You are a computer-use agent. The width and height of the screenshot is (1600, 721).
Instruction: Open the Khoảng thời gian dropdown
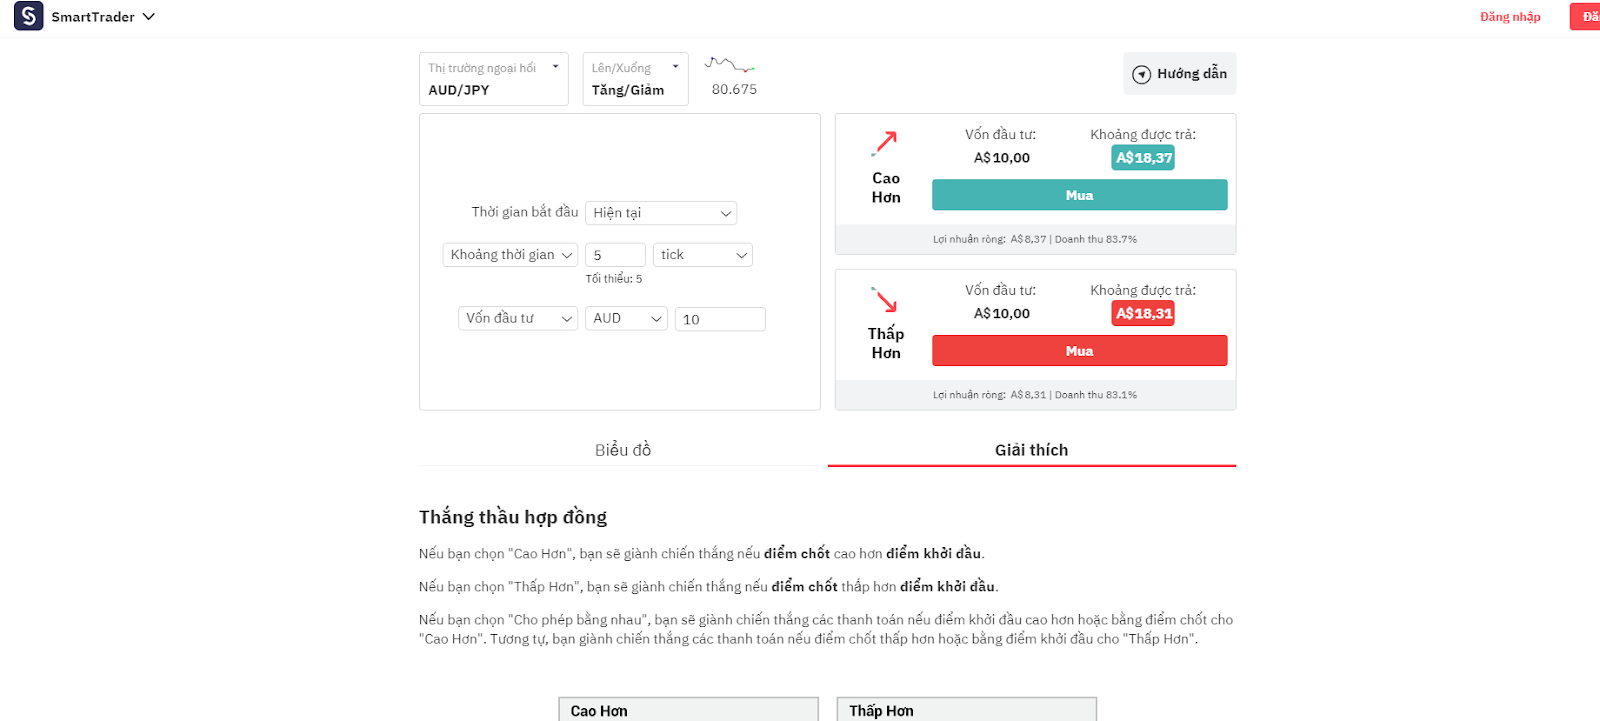511,255
